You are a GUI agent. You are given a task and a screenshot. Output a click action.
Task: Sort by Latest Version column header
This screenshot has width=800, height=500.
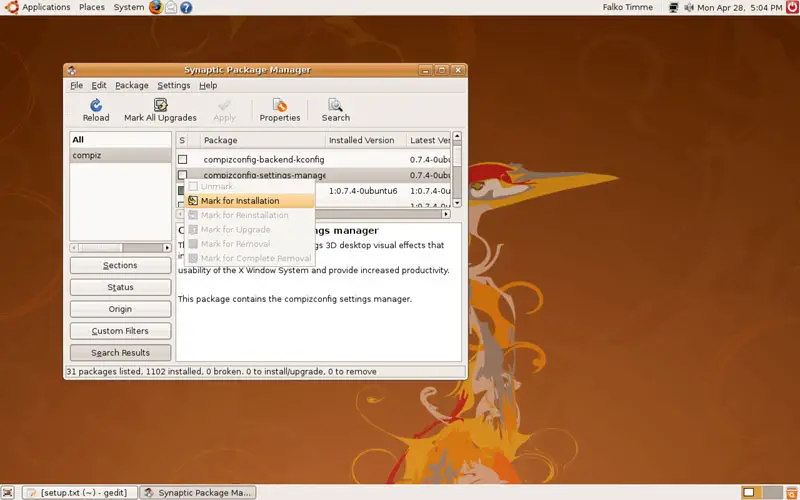(x=429, y=140)
